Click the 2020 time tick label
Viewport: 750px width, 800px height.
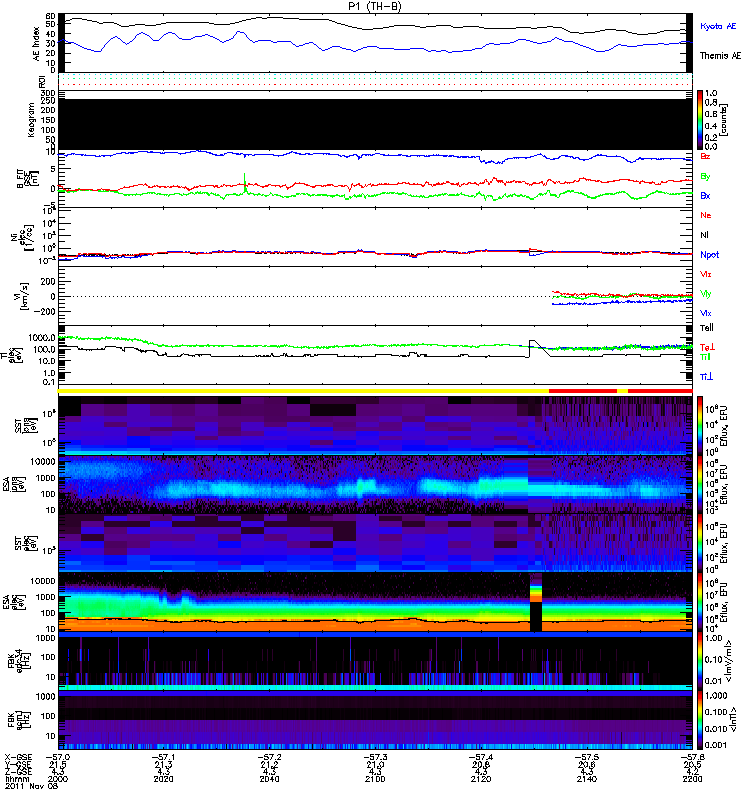tap(163, 779)
